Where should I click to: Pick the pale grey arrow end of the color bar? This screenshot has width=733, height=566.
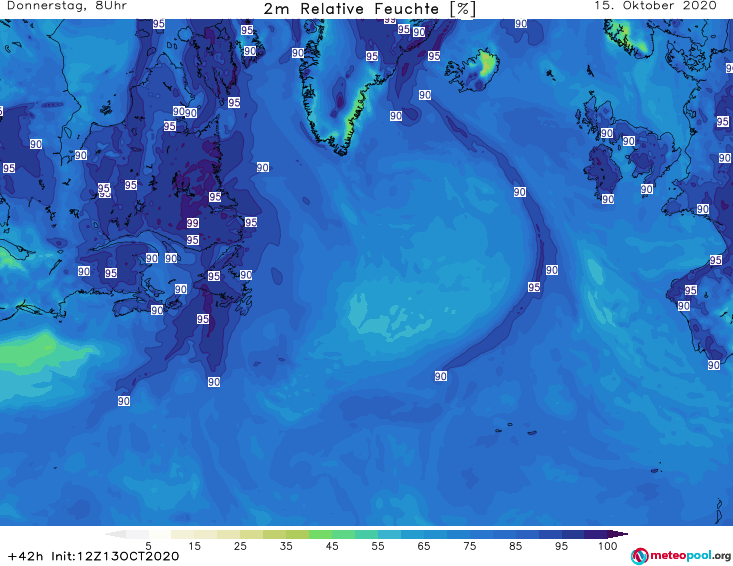click(115, 534)
